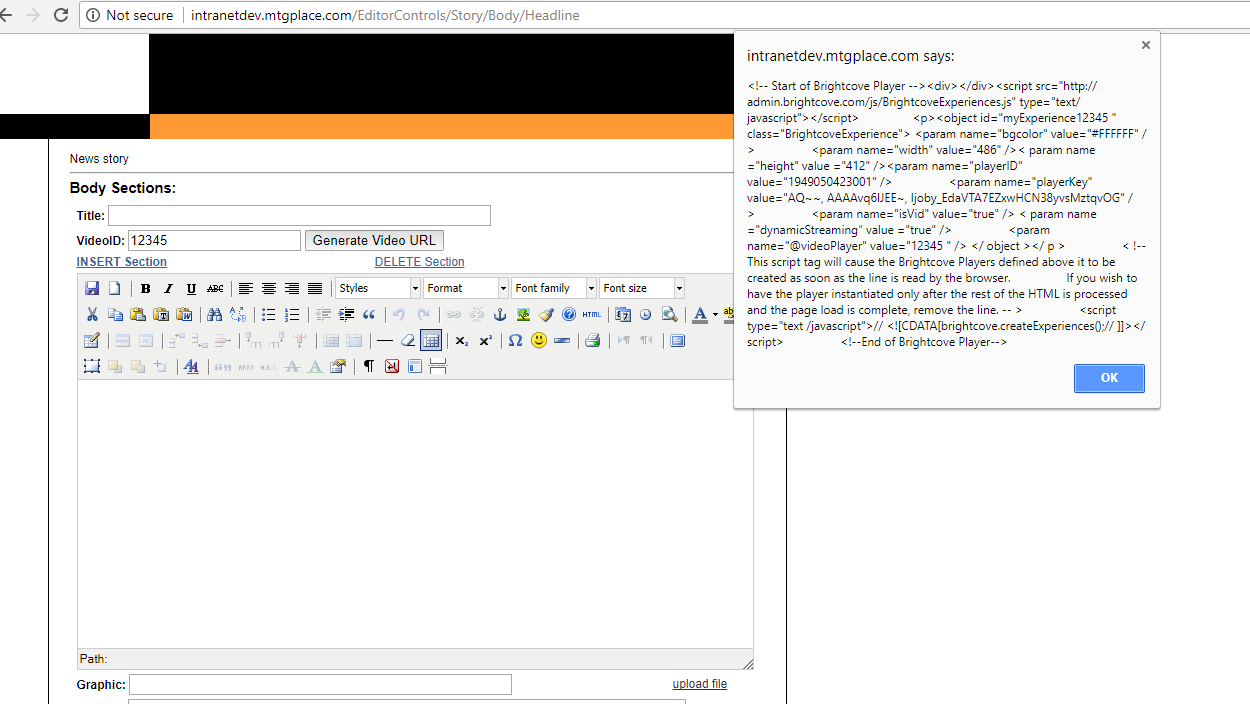The height and width of the screenshot is (704, 1250).
Task: Open the Styles dropdown
Action: [378, 288]
